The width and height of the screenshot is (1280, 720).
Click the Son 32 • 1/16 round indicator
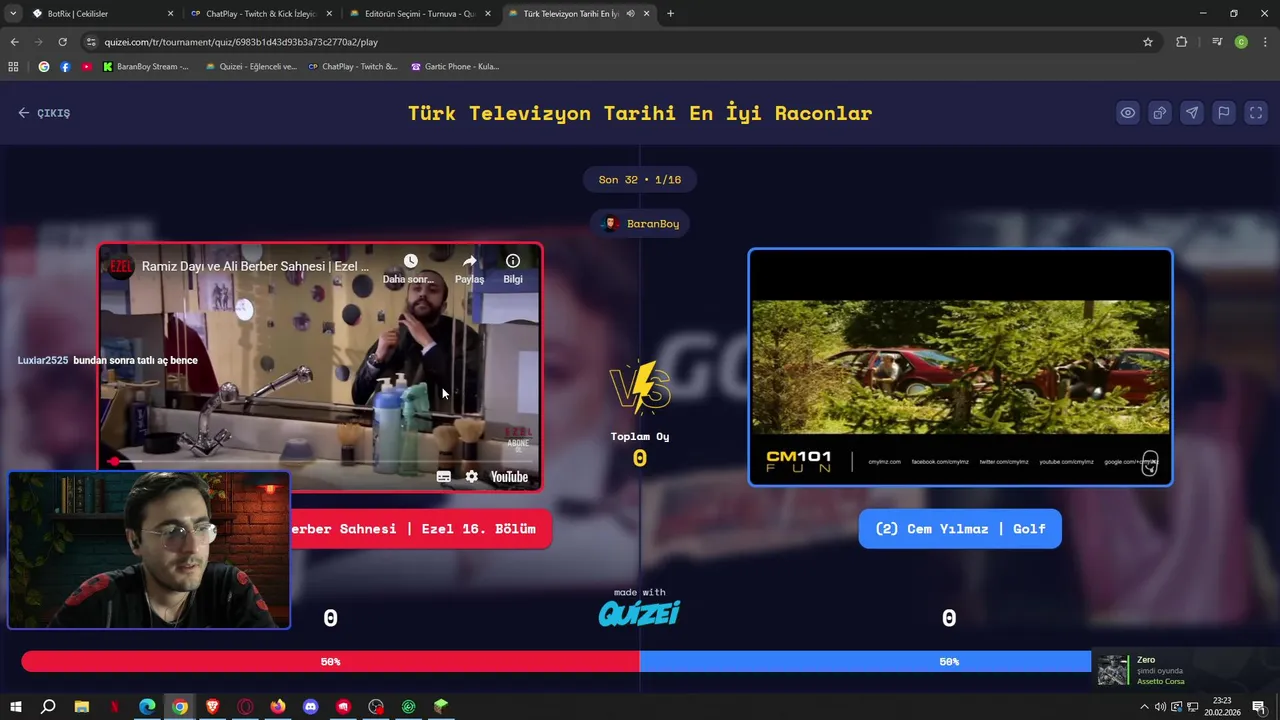point(640,180)
